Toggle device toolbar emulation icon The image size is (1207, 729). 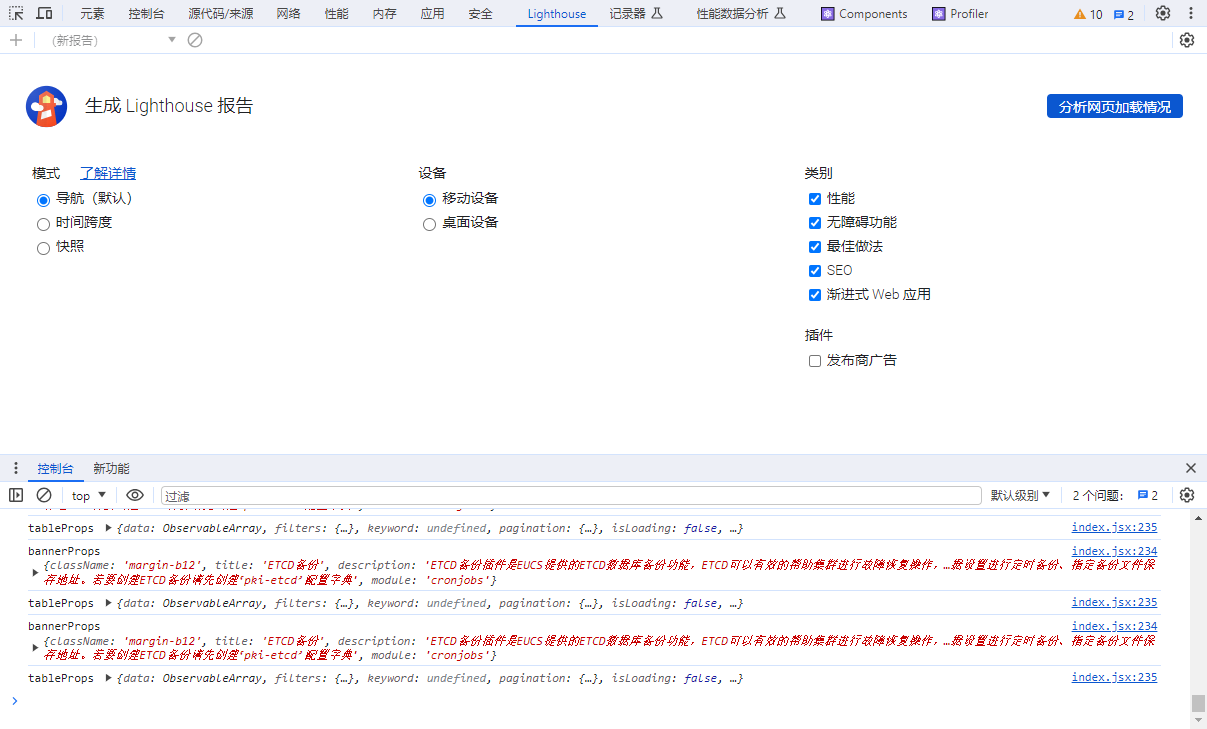tap(45, 14)
